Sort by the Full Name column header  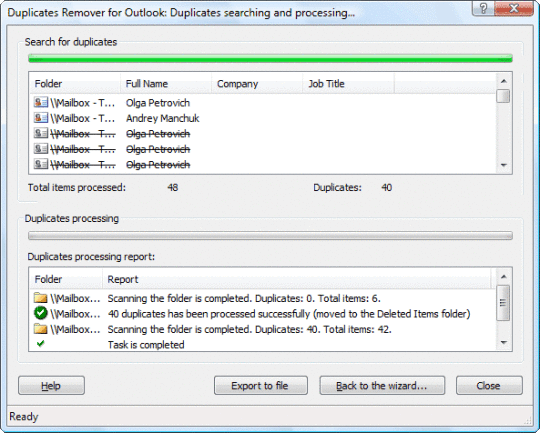click(x=166, y=84)
